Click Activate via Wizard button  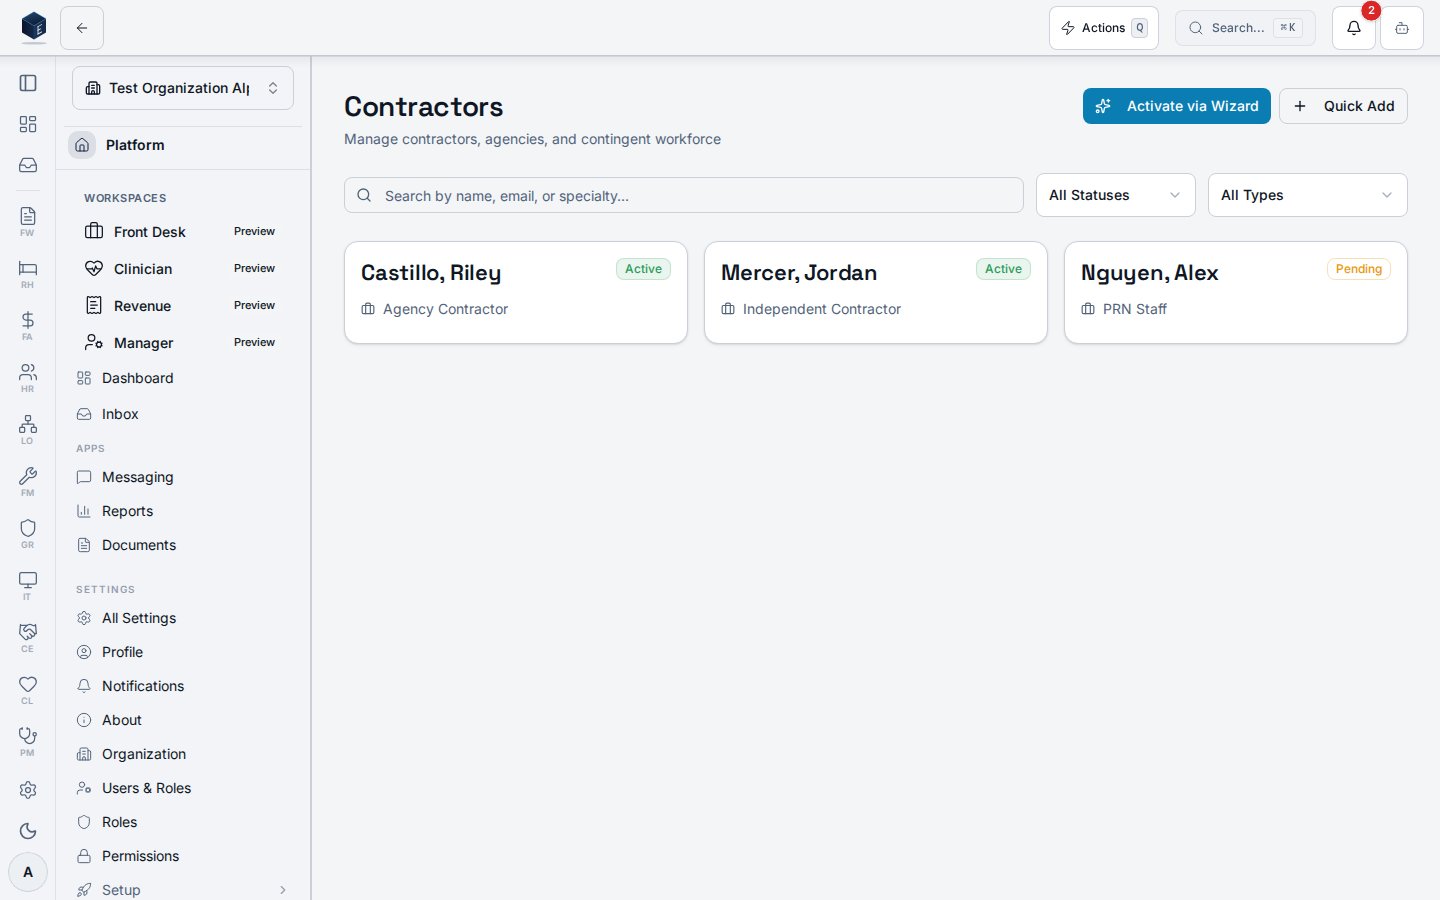tap(1176, 106)
